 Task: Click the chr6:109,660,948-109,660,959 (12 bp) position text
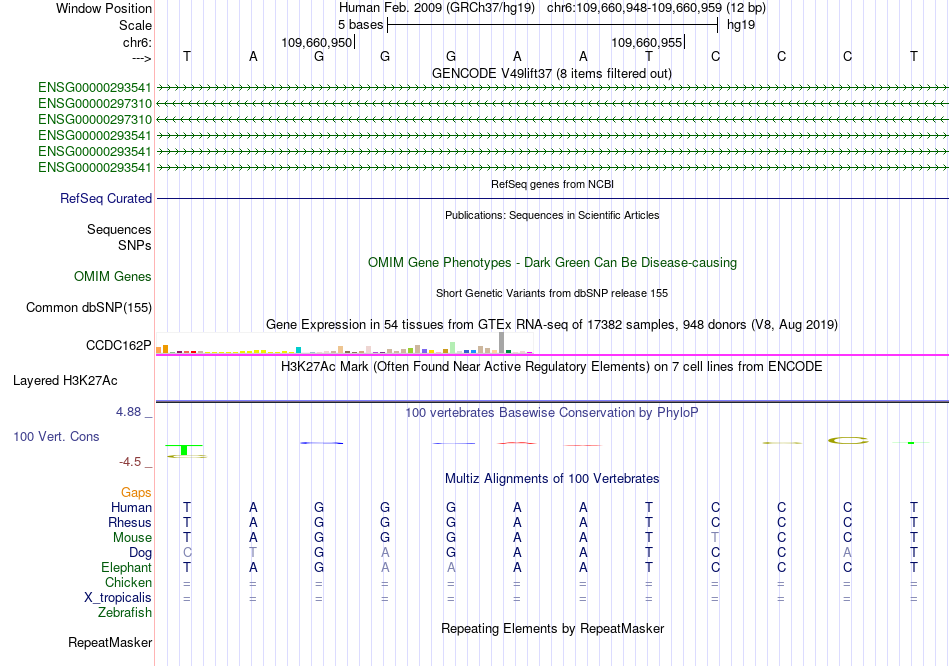(656, 8)
